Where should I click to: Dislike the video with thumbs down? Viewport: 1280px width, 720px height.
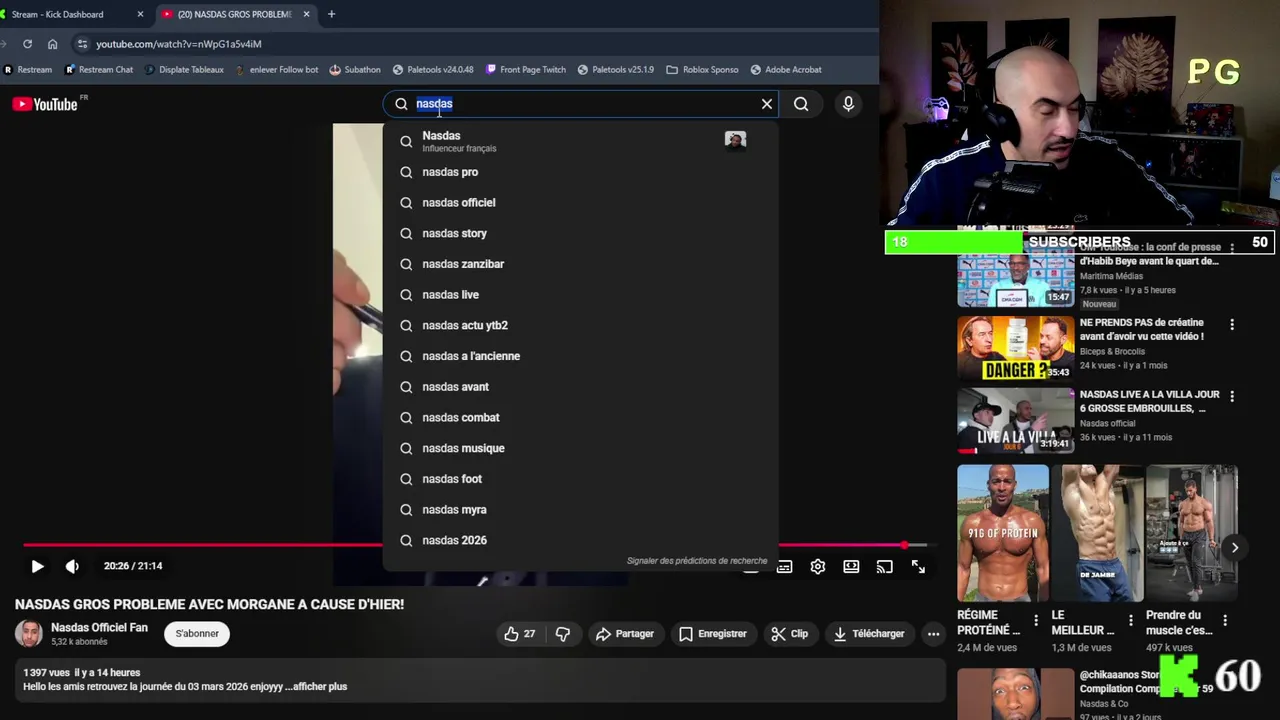pos(563,634)
